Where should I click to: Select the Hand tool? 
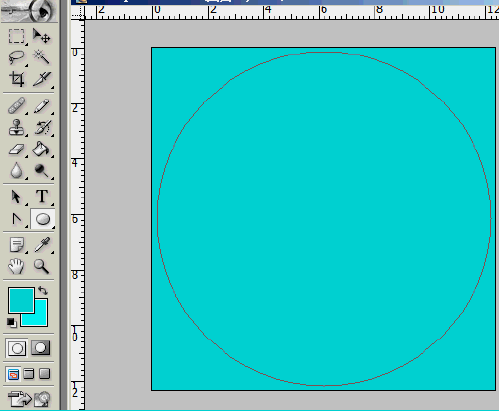16,267
